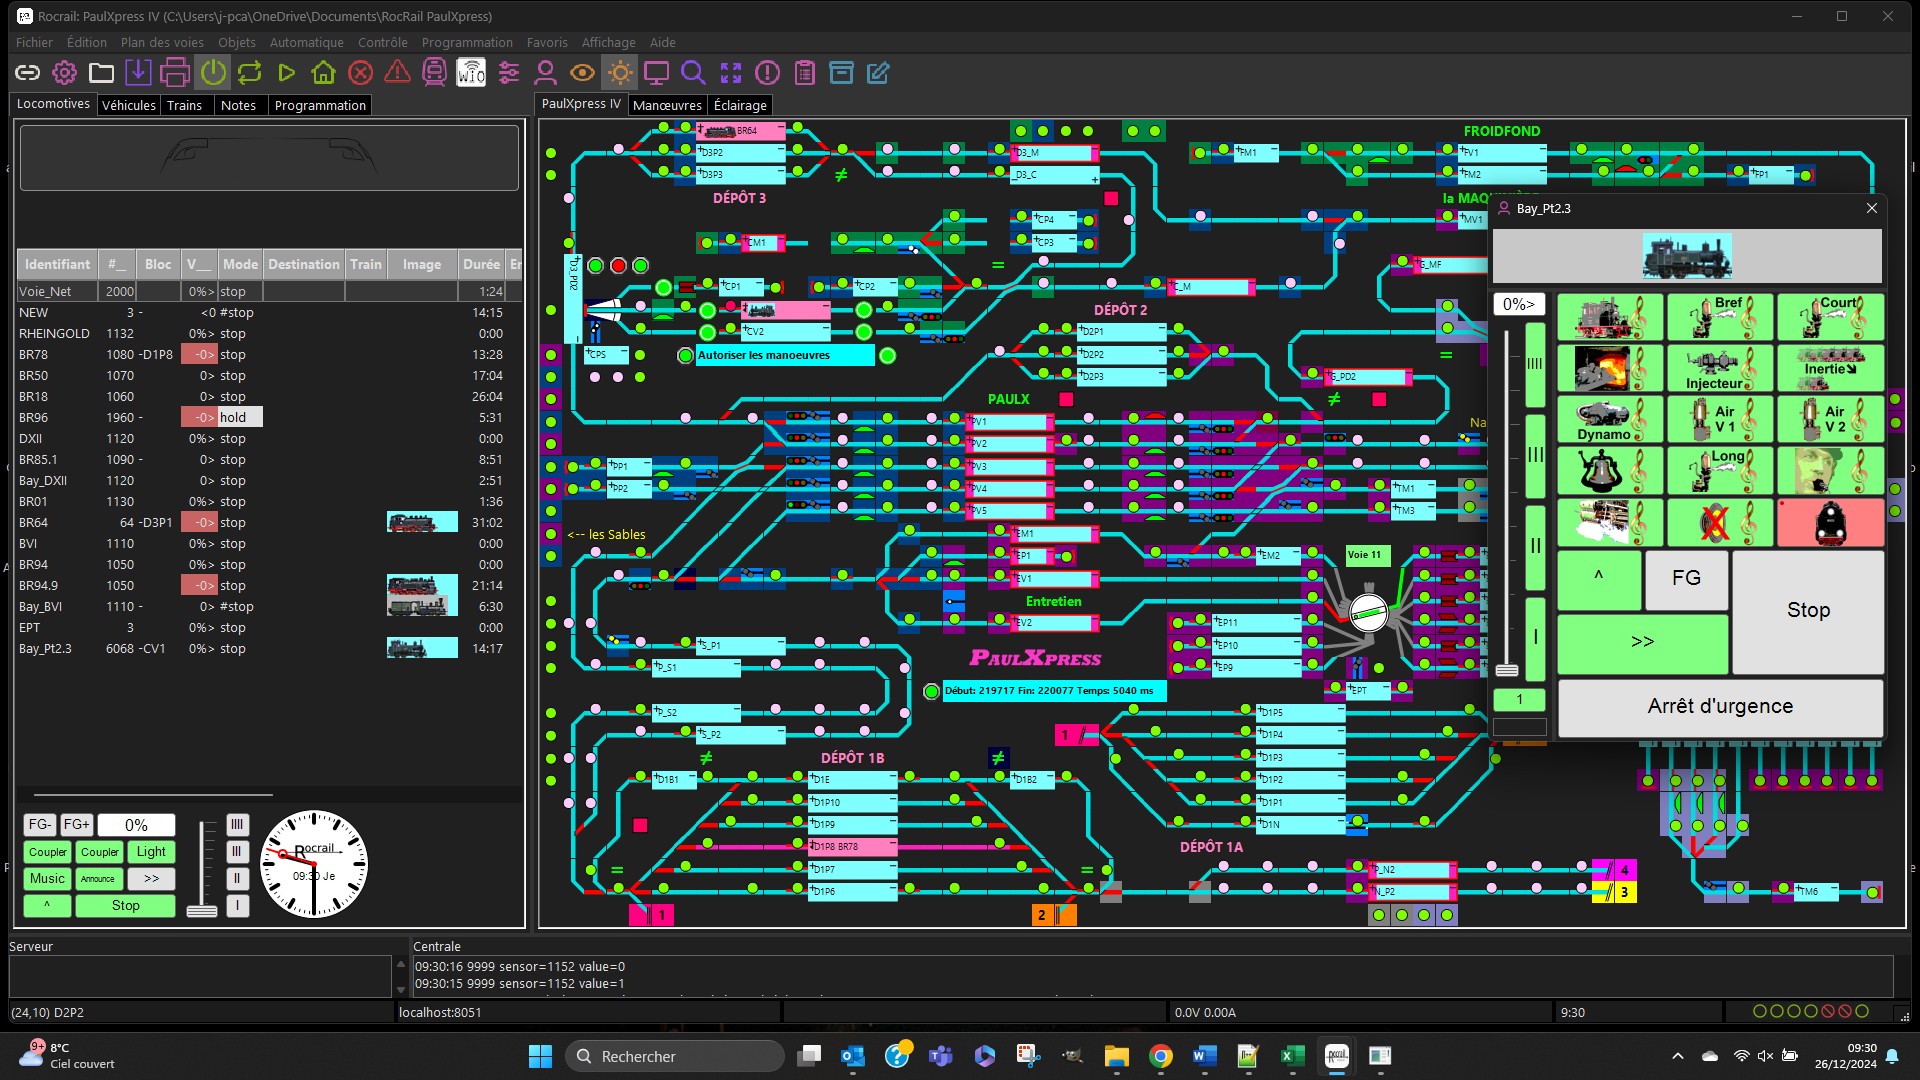Screen dimensions: 1920x1080
Task: Toggle the Bref whistle sound function
Action: click(x=1720, y=317)
